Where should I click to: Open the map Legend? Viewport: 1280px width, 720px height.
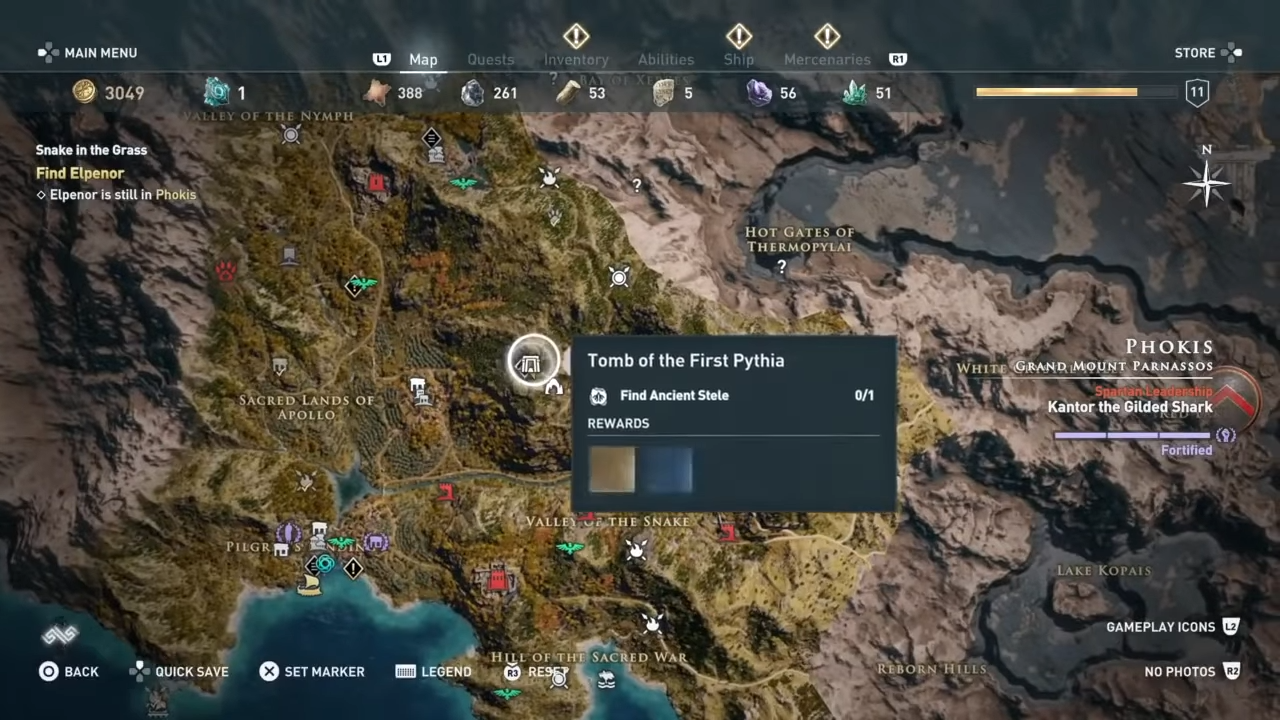pyautogui.click(x=433, y=671)
